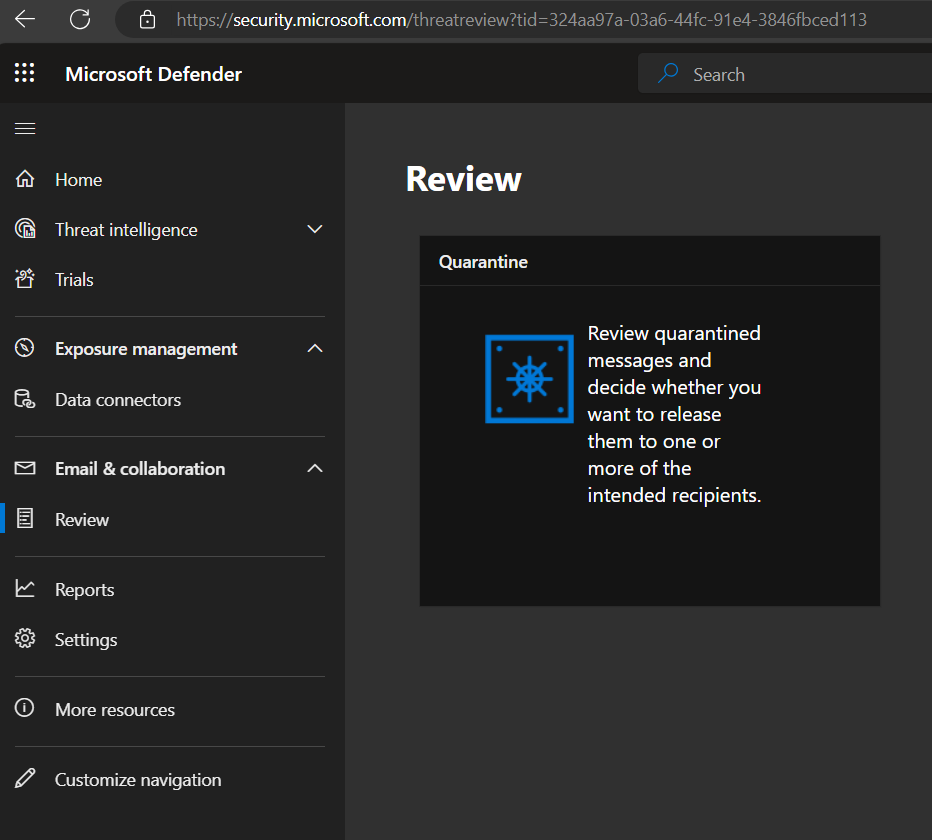
Task: Click the Microsoft Defender title
Action: click(x=153, y=74)
